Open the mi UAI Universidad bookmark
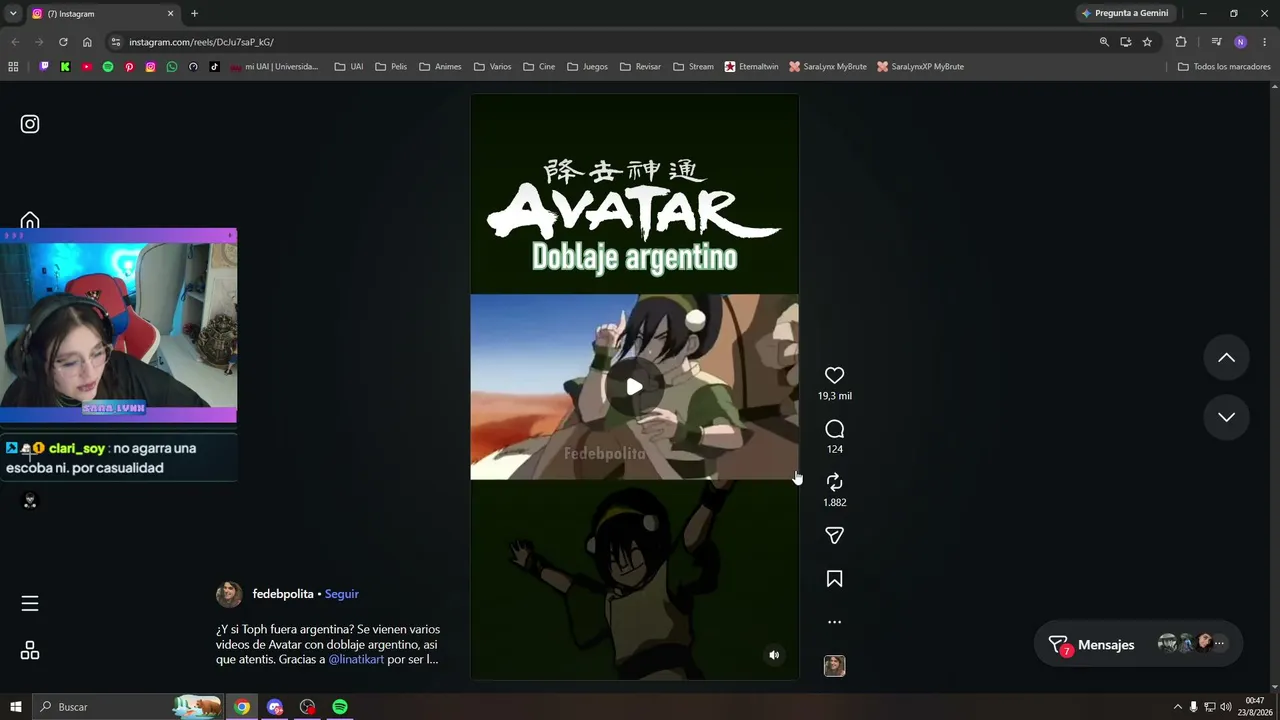Viewport: 1280px width, 720px height. [x=274, y=67]
